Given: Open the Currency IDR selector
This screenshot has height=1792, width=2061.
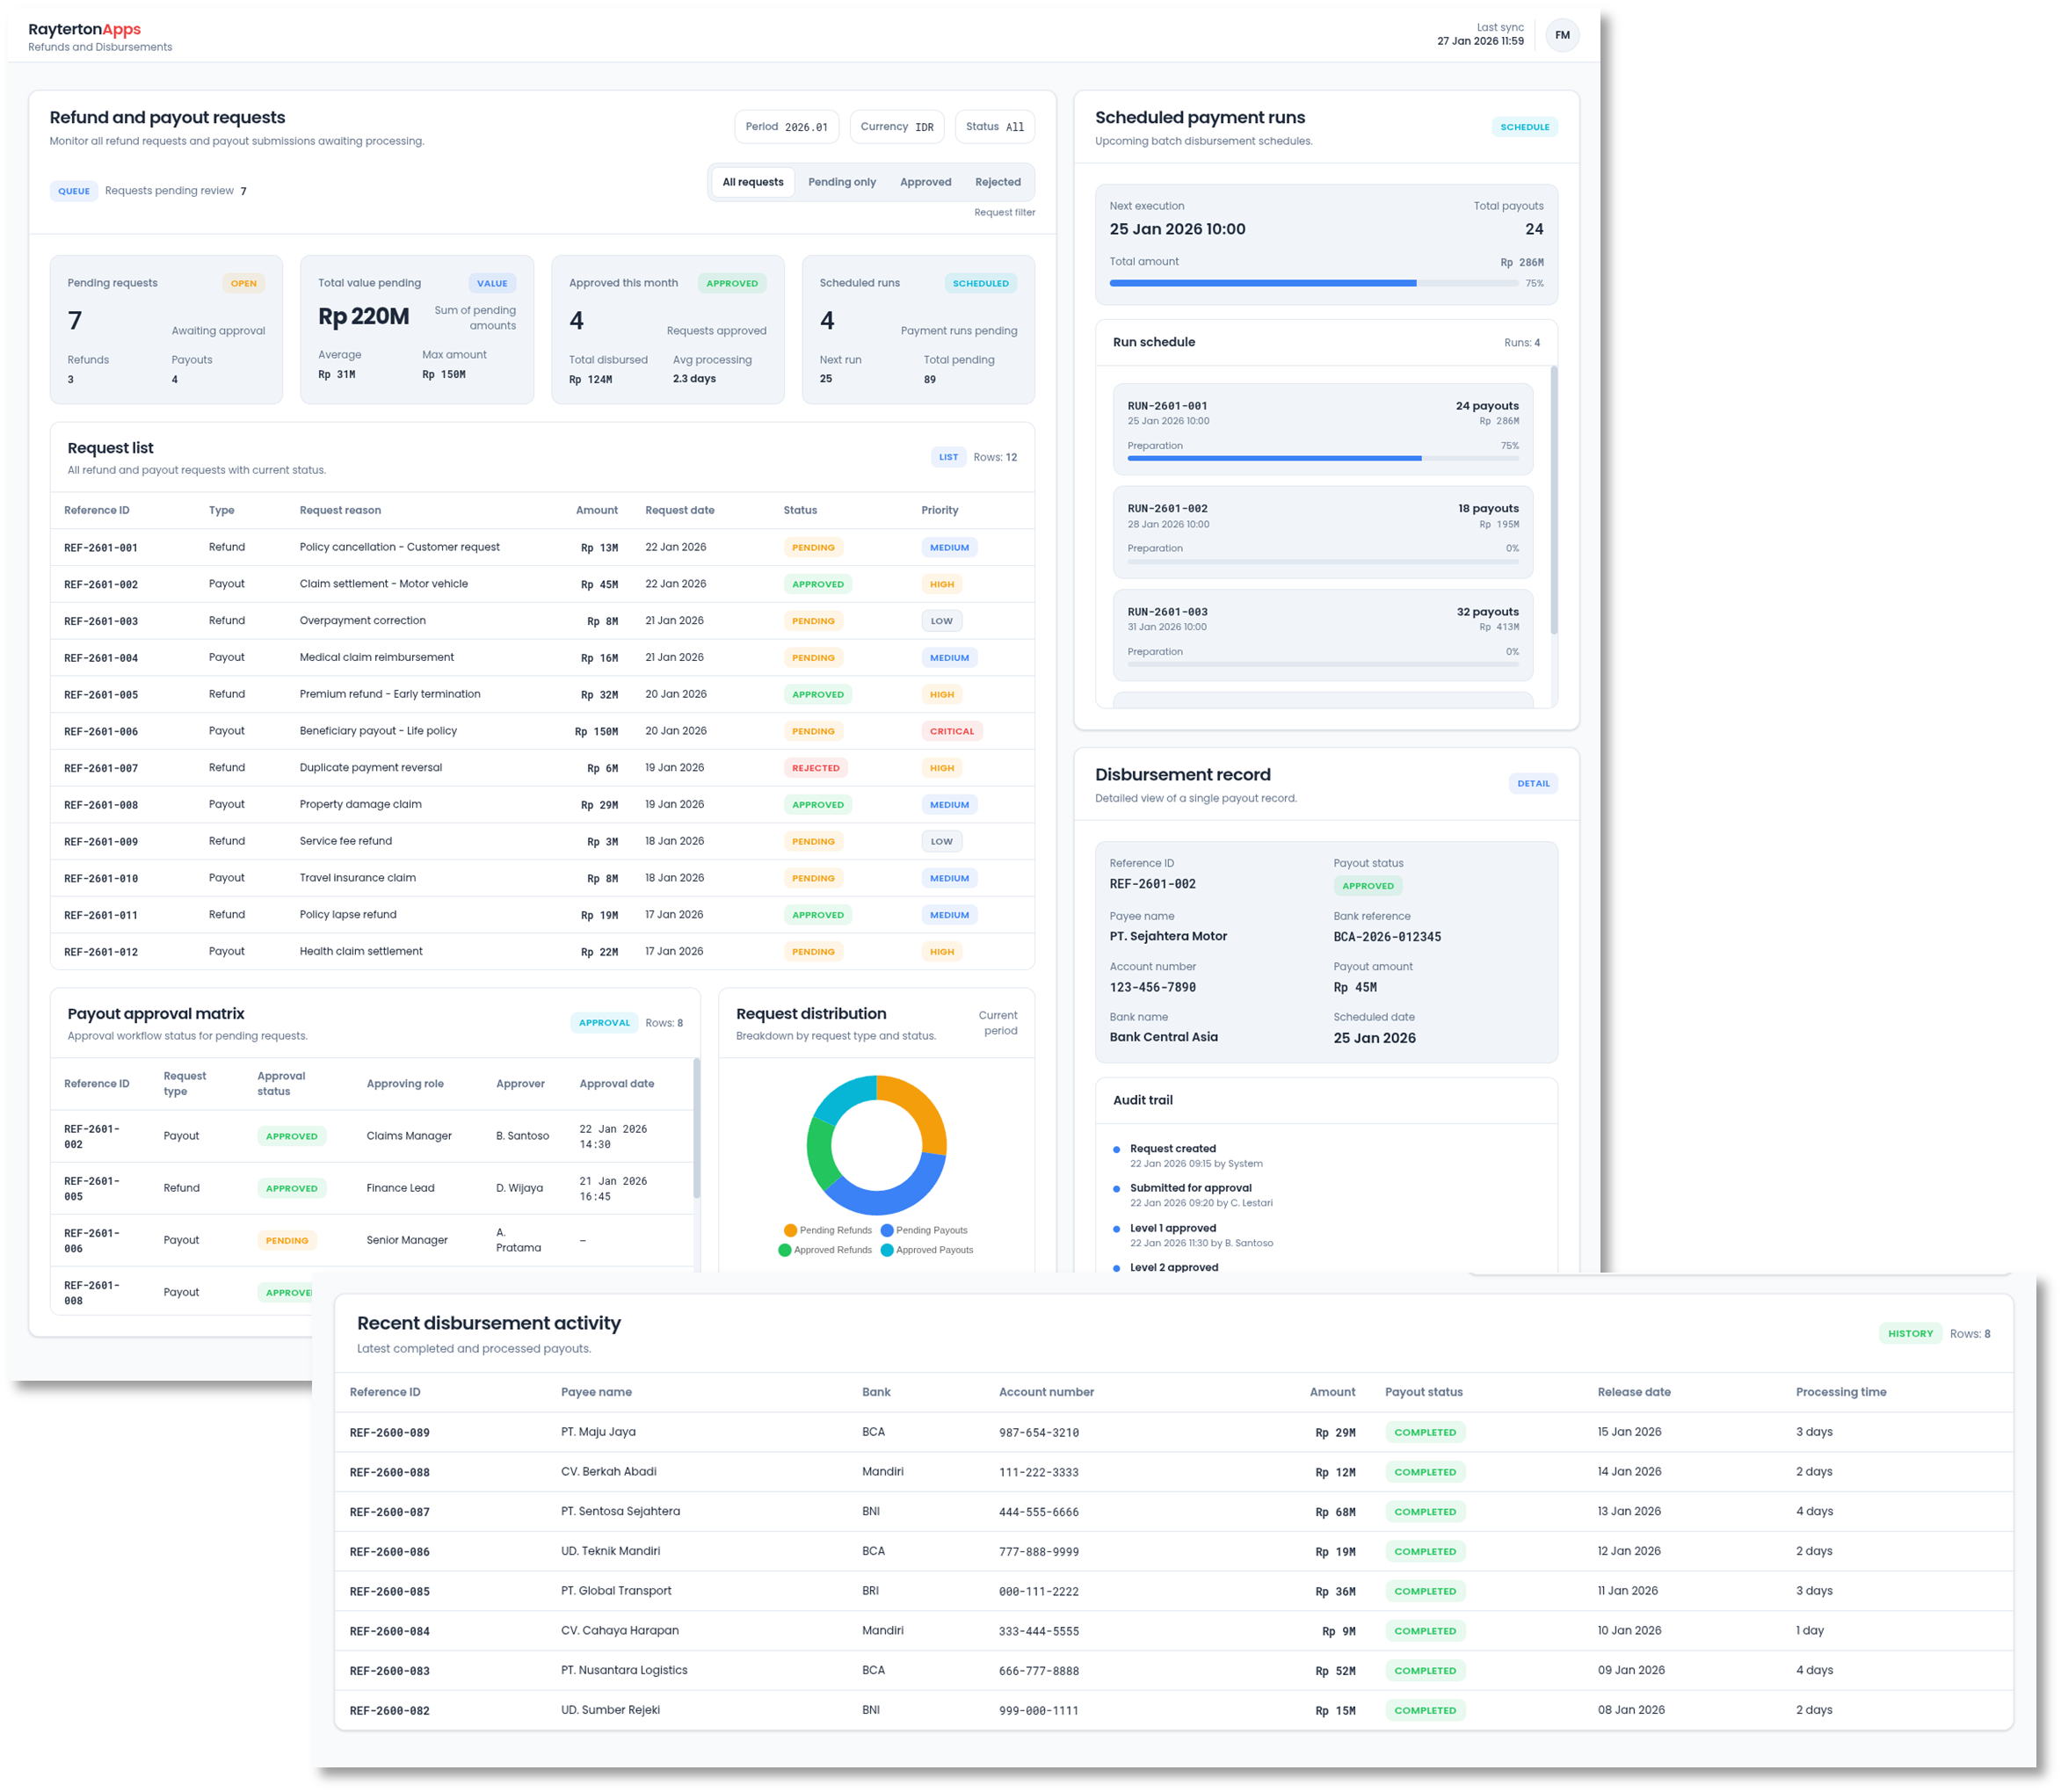Looking at the screenshot, I should tap(897, 127).
